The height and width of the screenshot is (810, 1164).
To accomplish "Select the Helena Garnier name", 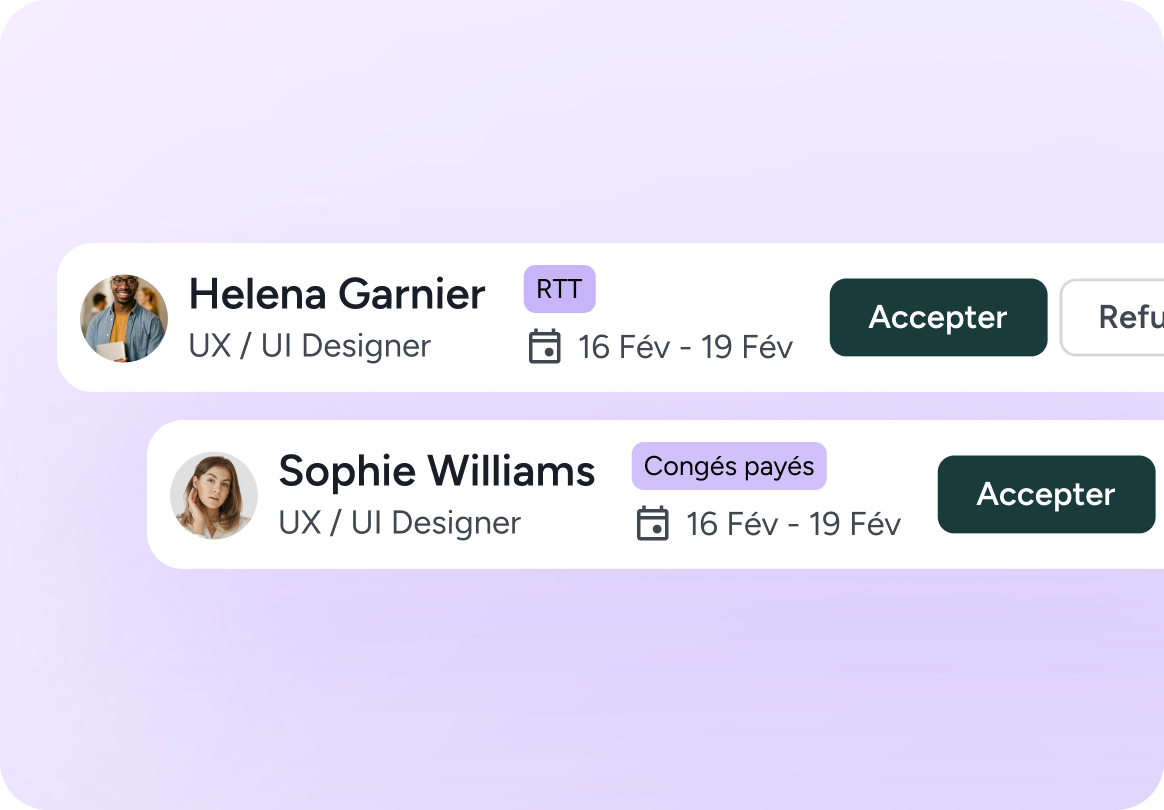I will (337, 294).
